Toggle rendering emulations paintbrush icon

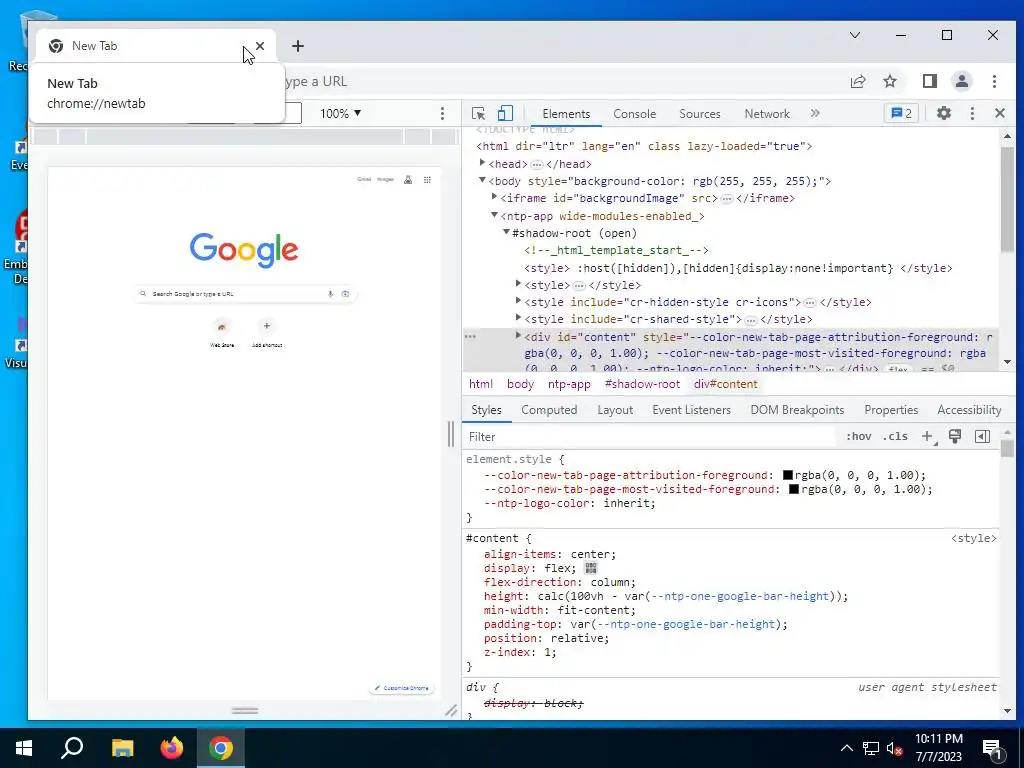click(955, 436)
